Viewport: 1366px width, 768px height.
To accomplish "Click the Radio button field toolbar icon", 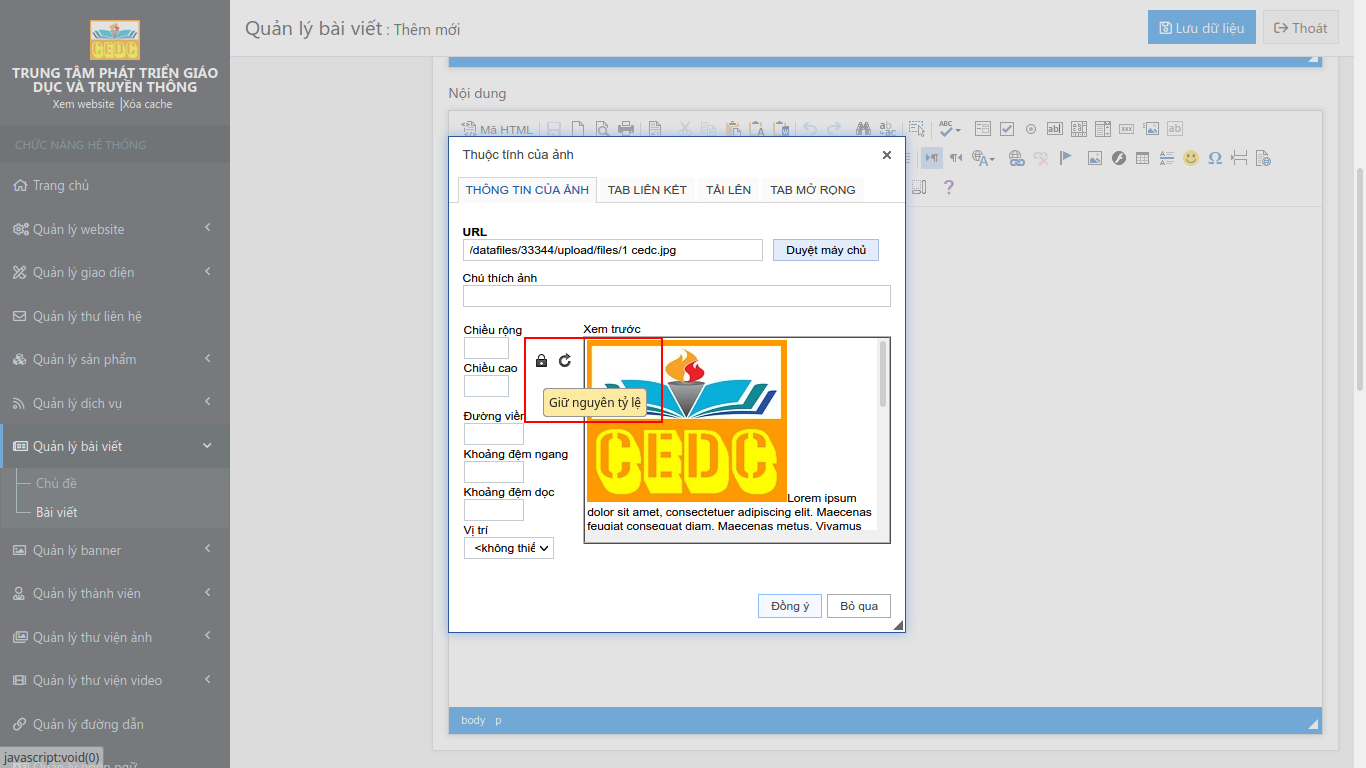I will tap(1031, 129).
